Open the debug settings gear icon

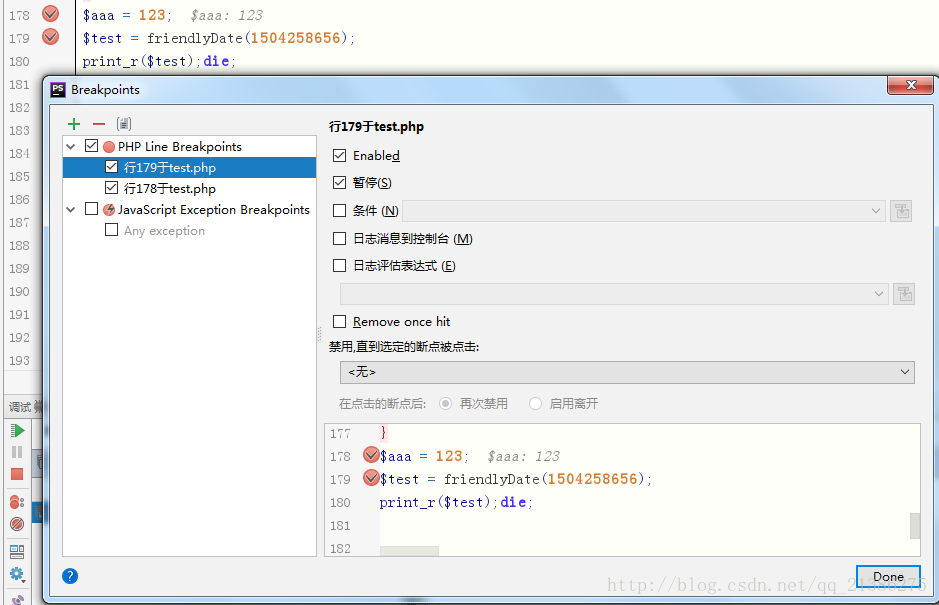point(17,574)
